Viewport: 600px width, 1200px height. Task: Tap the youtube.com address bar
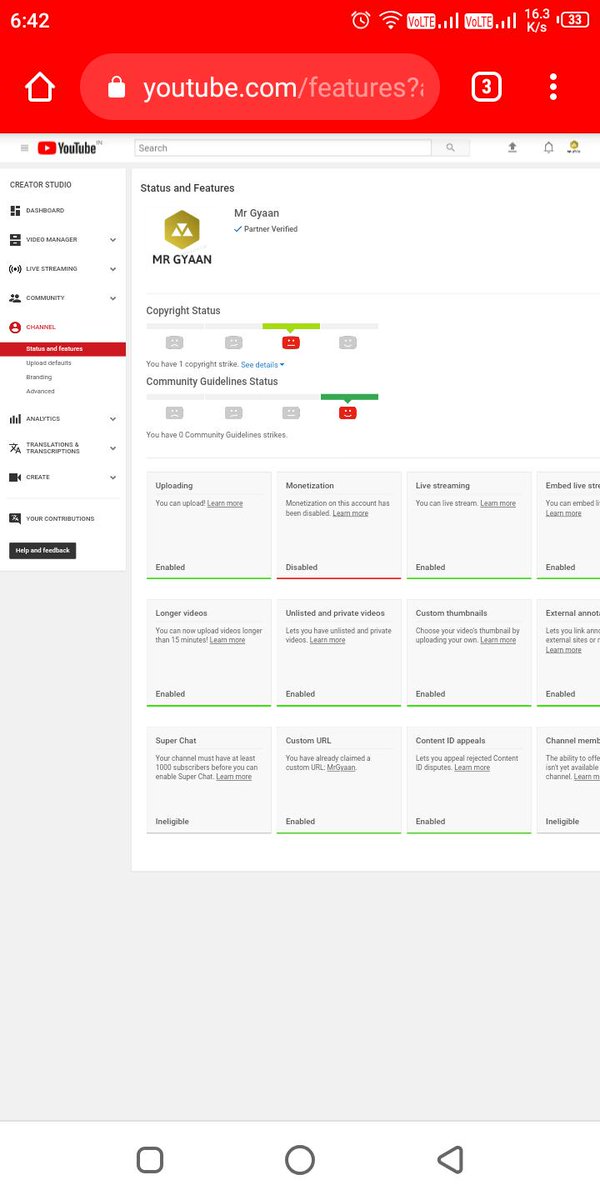tap(260, 88)
